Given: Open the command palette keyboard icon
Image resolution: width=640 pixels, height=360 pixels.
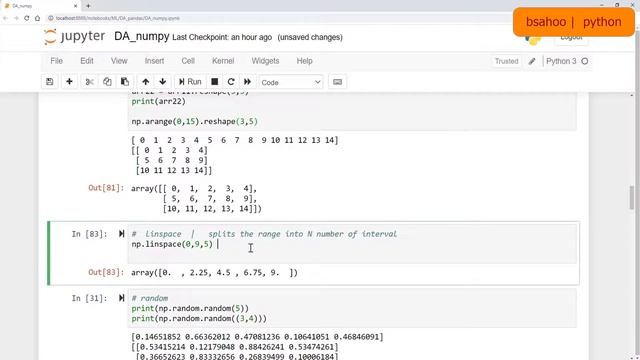Looking at the screenshot, I should 337,82.
